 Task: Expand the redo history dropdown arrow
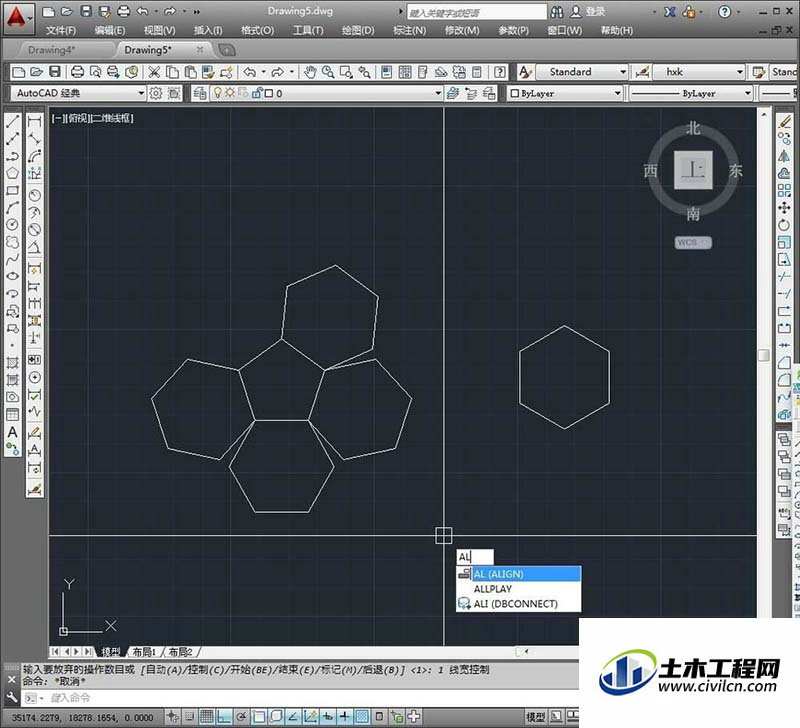[292, 72]
